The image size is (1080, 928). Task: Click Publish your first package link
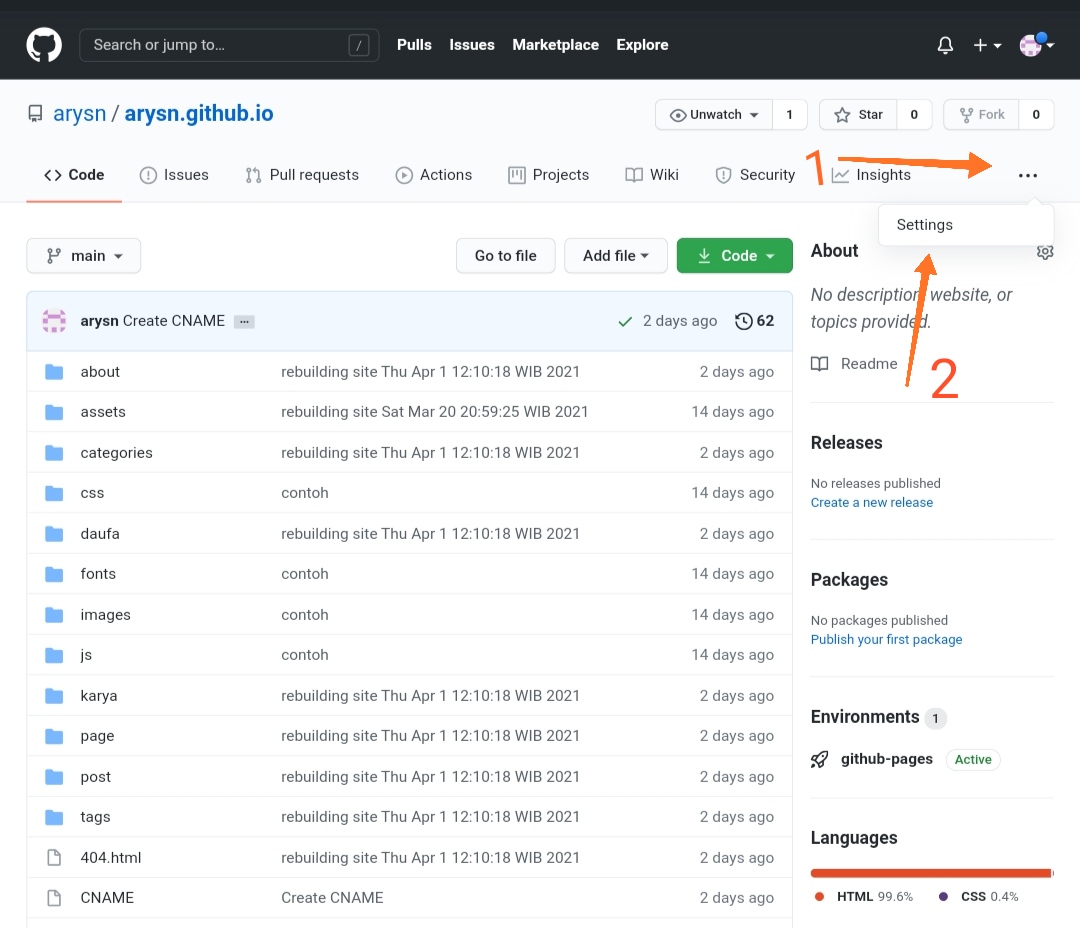[886, 640]
